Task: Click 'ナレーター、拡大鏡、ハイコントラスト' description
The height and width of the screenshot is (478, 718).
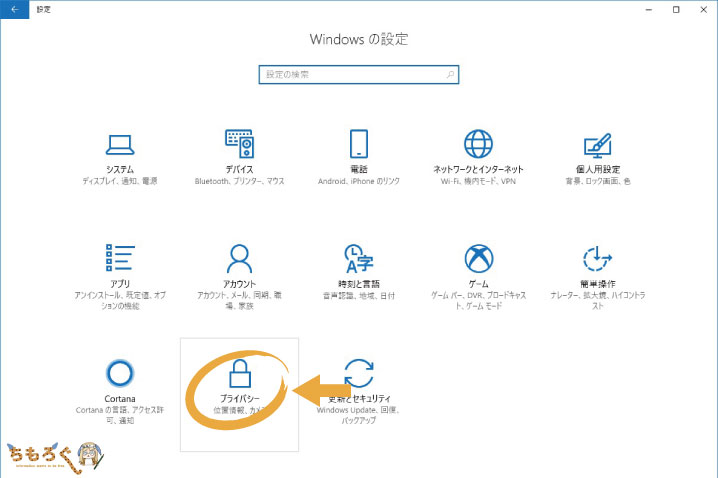Action: coord(598,300)
